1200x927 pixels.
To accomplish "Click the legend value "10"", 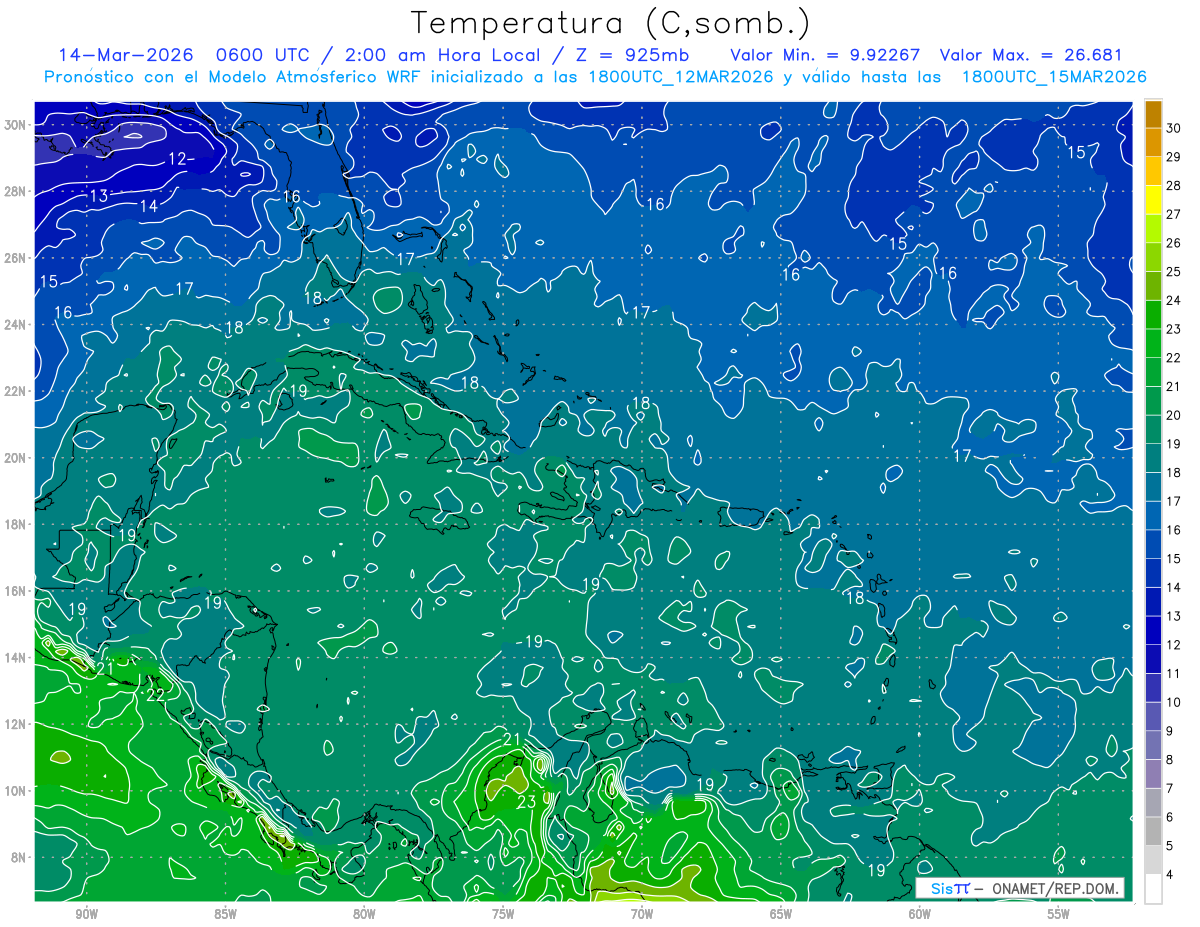I will pos(1174,702).
